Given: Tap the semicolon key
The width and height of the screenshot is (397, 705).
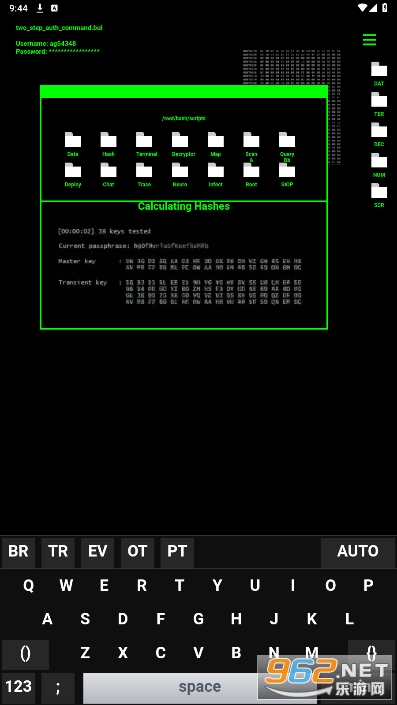Looking at the screenshot, I should coord(58,687).
